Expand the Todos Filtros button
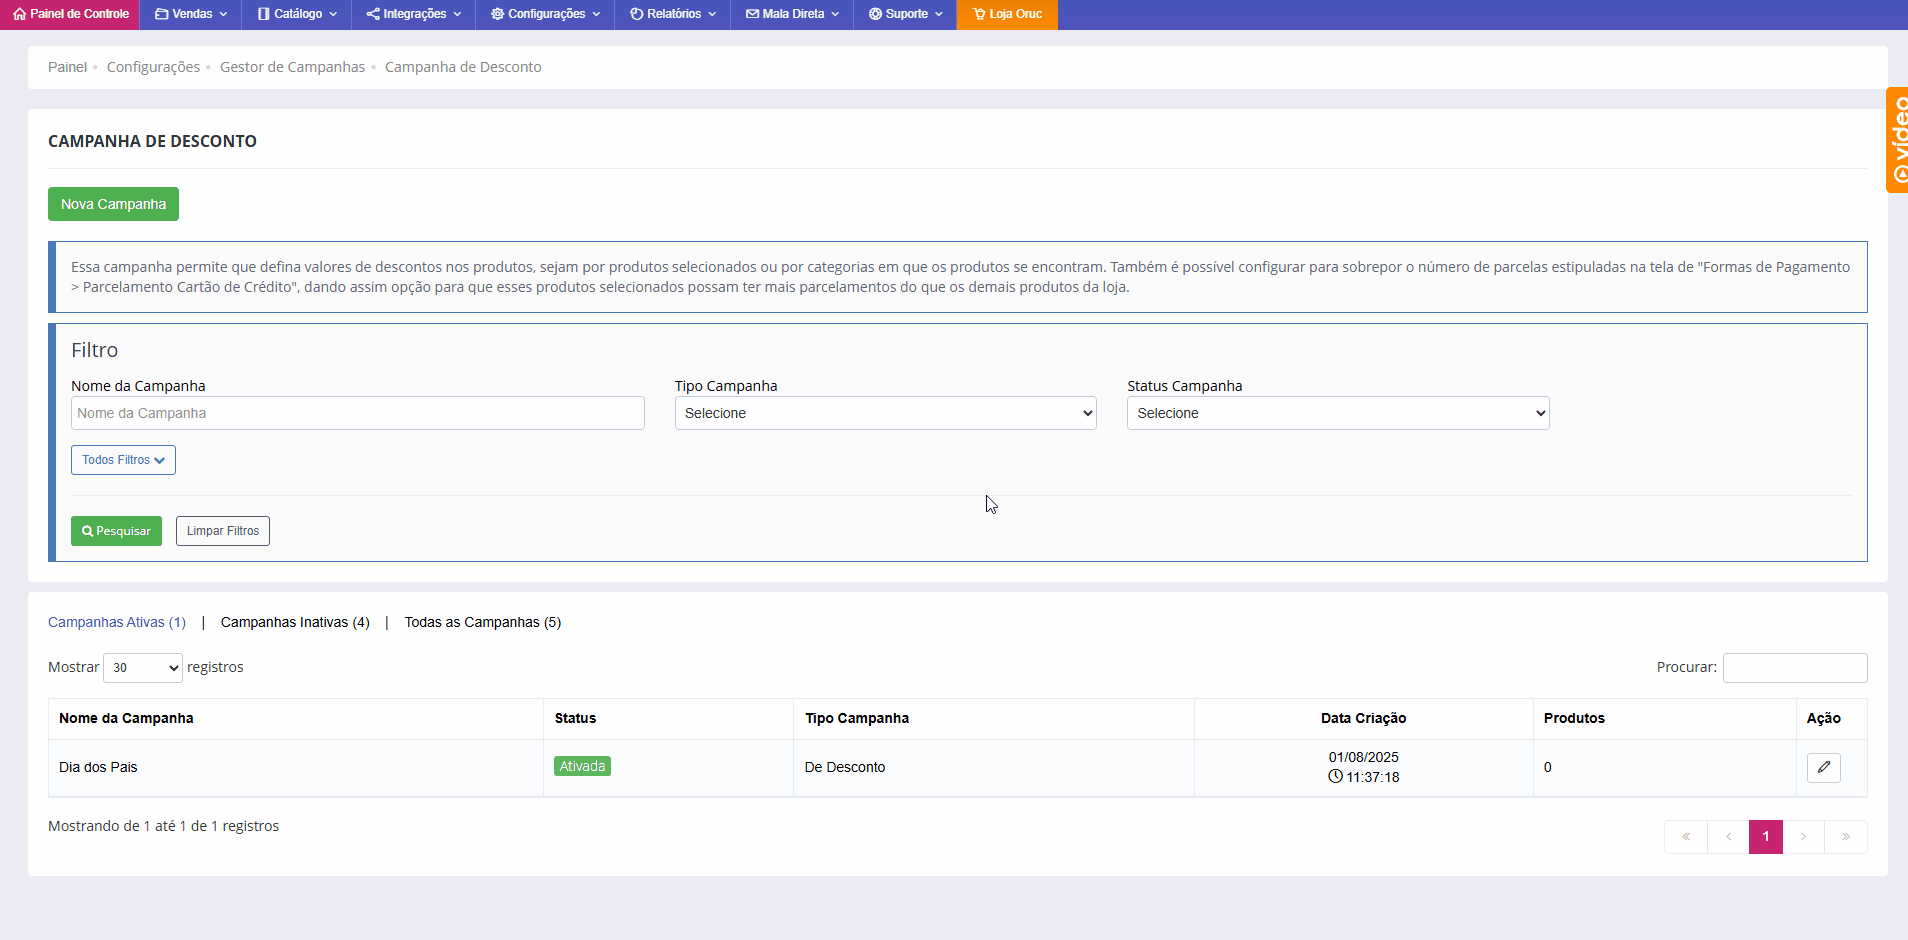Image resolution: width=1908 pixels, height=940 pixels. [123, 460]
